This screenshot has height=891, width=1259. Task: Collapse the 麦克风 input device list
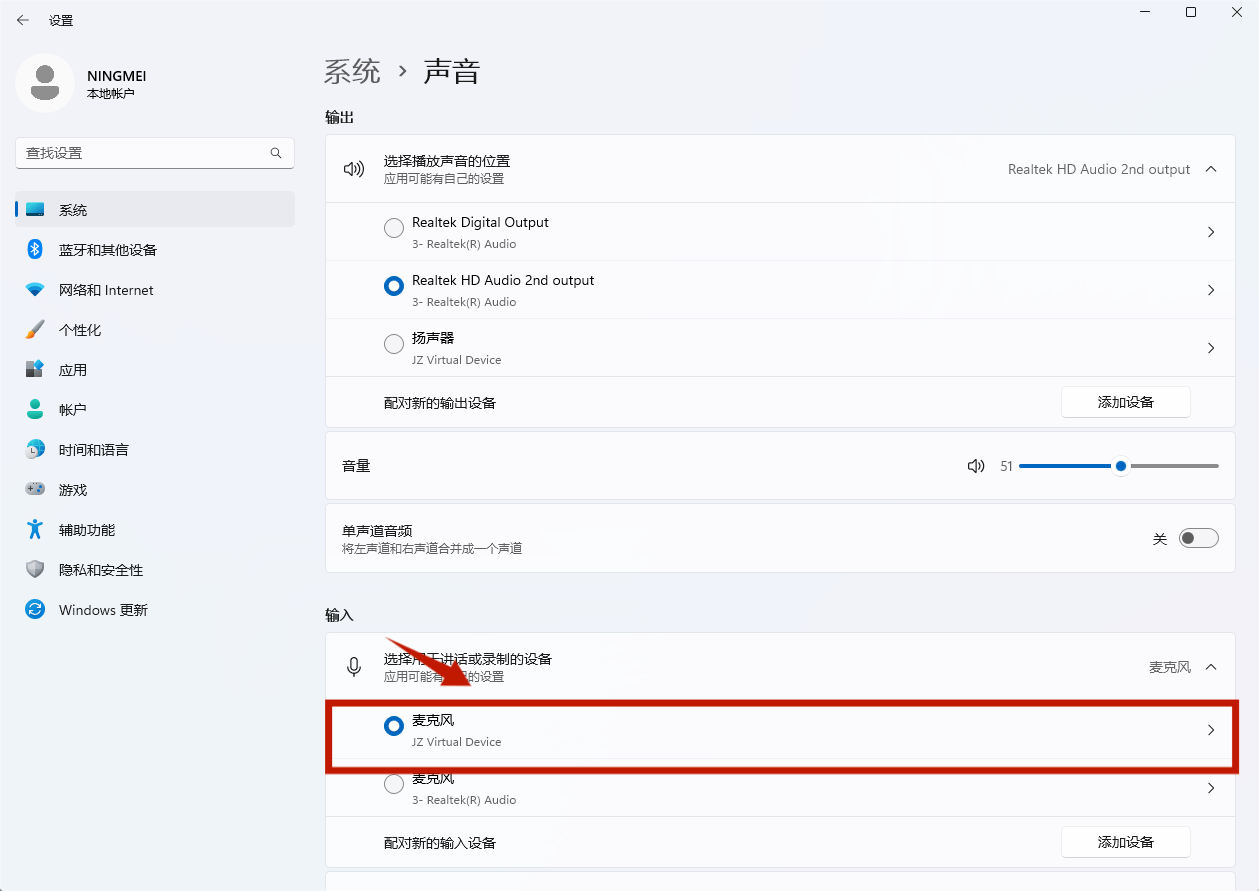pyautogui.click(x=1210, y=666)
